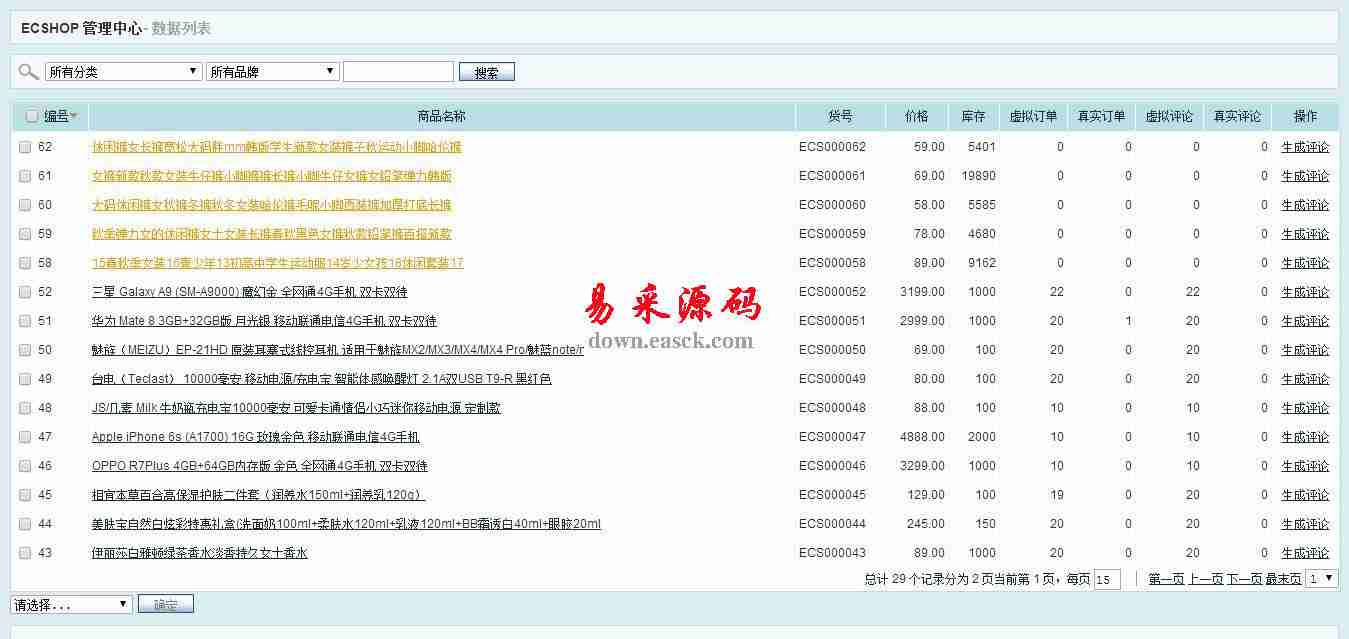
Task: Click 生成评论 for product ECS000052
Action: pyautogui.click(x=1305, y=292)
